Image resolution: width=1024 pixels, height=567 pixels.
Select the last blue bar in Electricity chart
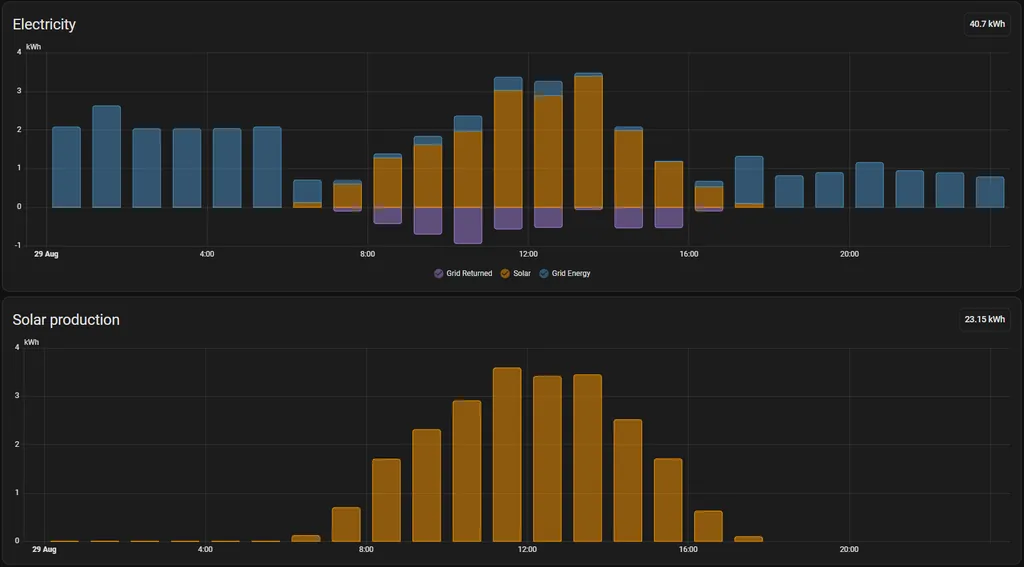click(x=990, y=192)
